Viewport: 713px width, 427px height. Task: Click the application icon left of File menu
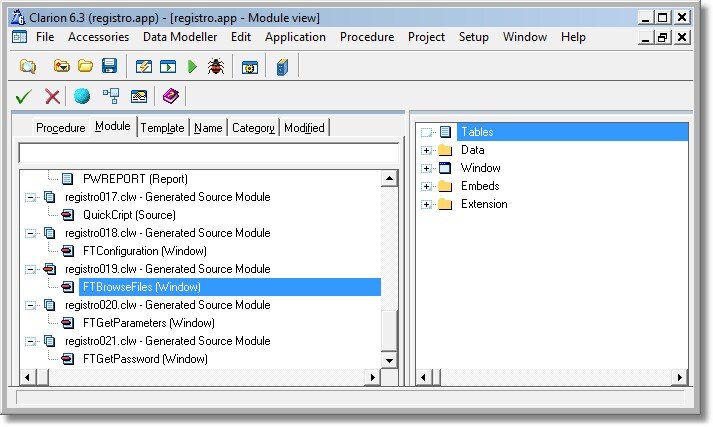(20, 37)
